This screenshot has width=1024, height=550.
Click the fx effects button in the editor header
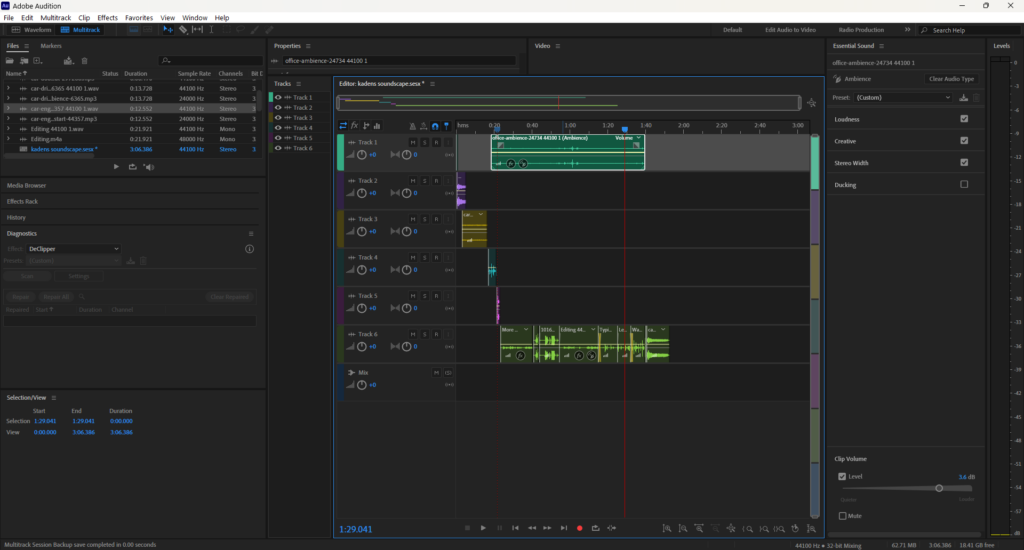point(355,125)
